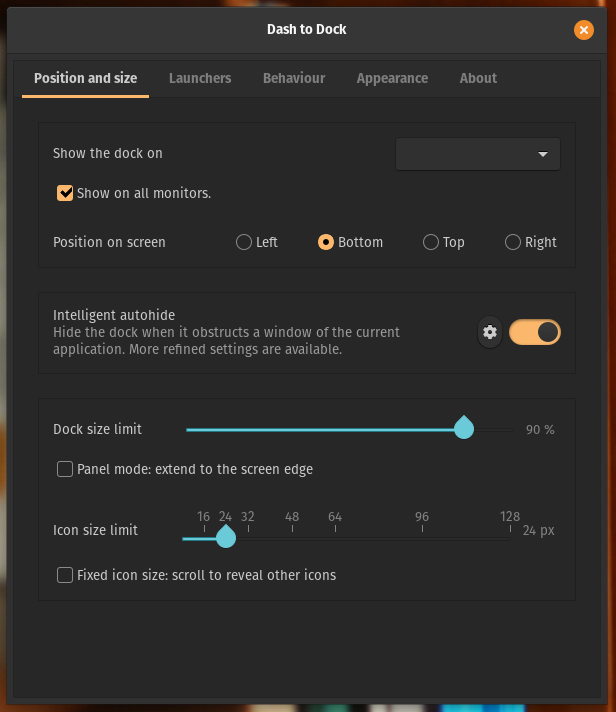
Task: Open intelligent autohide gear settings
Action: pos(490,332)
